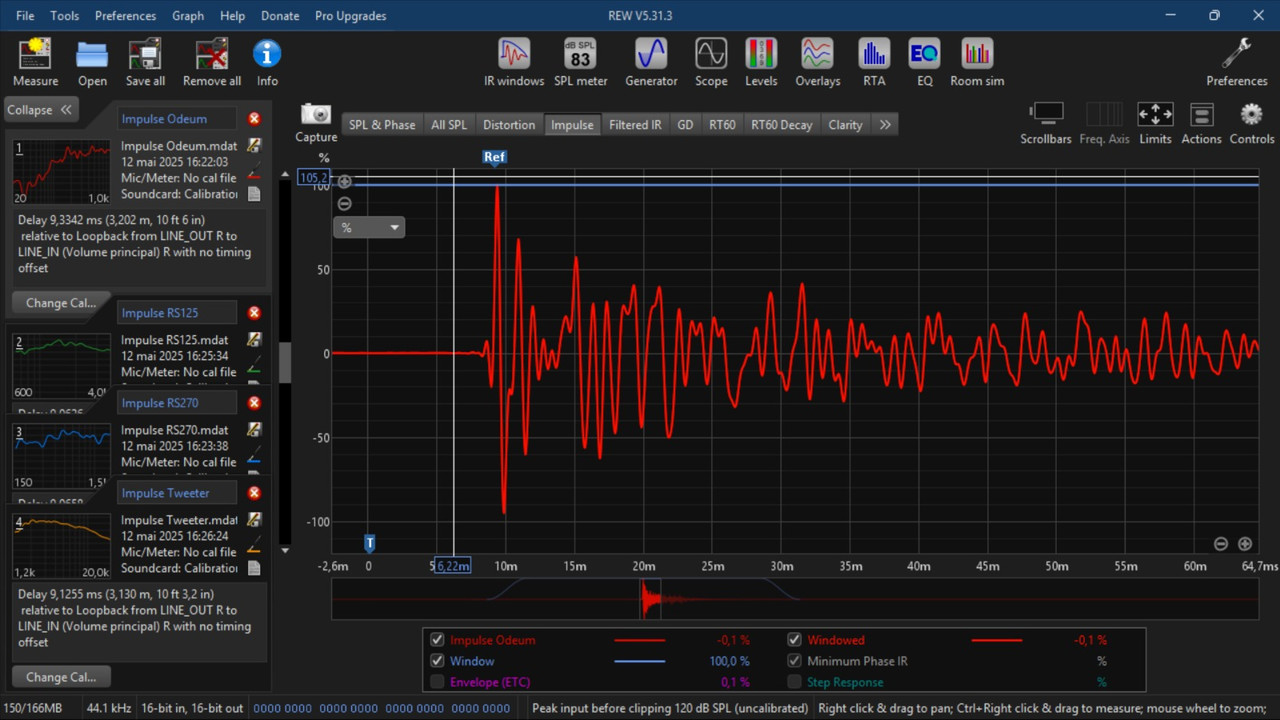Open the RTA analyzer
1280x720 pixels.
874,62
